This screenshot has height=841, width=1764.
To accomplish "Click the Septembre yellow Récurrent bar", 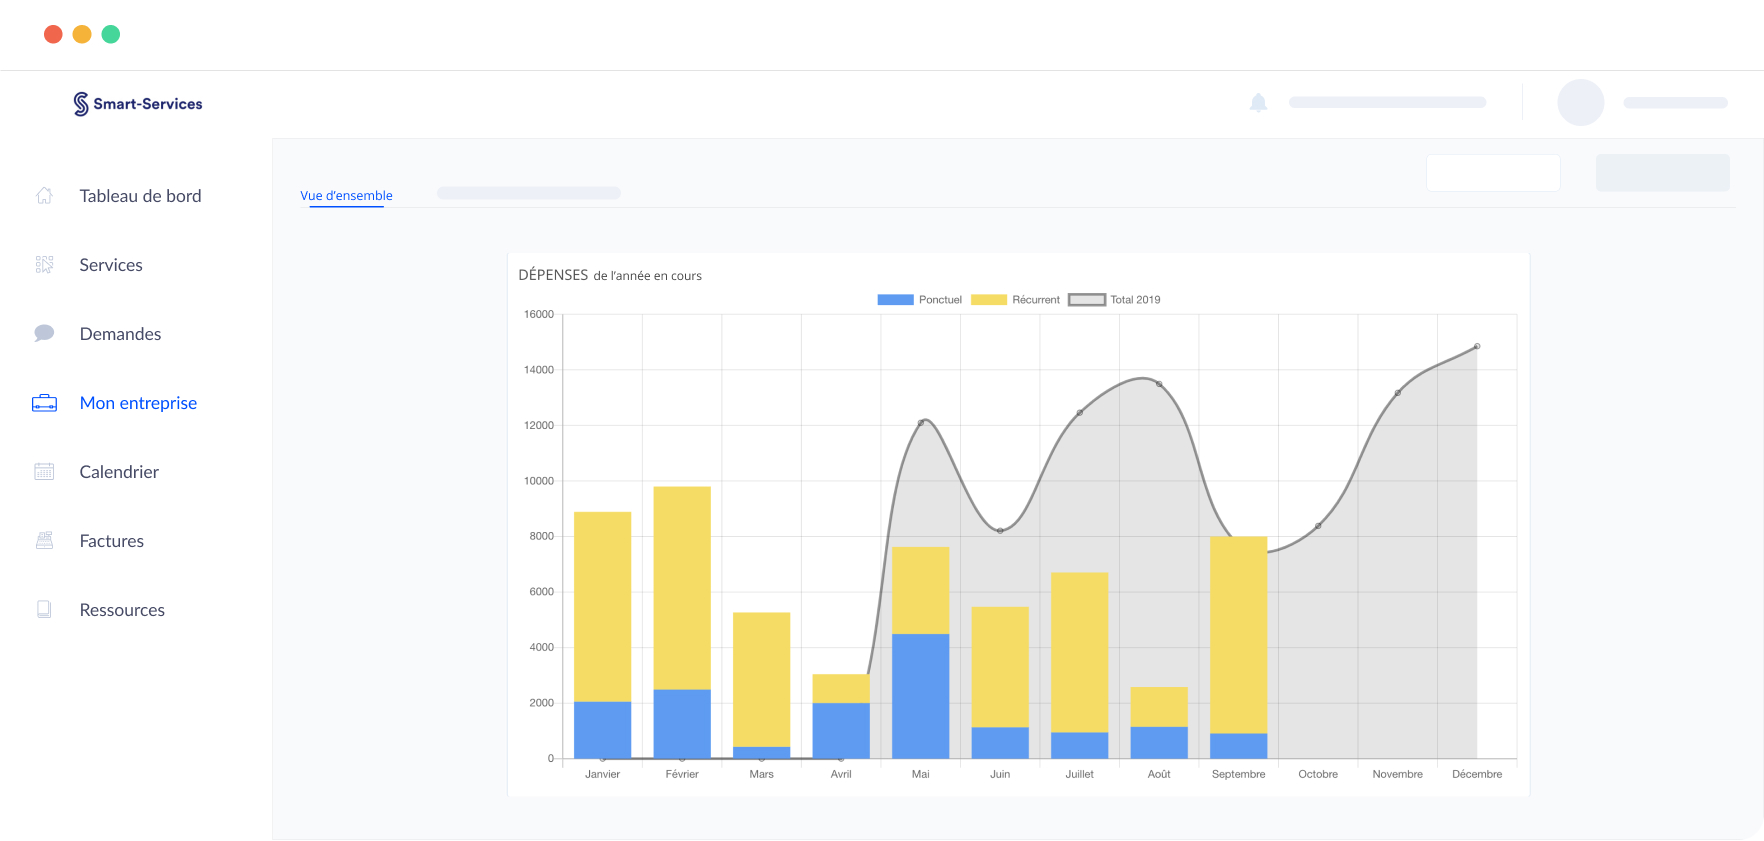I will click(1238, 636).
